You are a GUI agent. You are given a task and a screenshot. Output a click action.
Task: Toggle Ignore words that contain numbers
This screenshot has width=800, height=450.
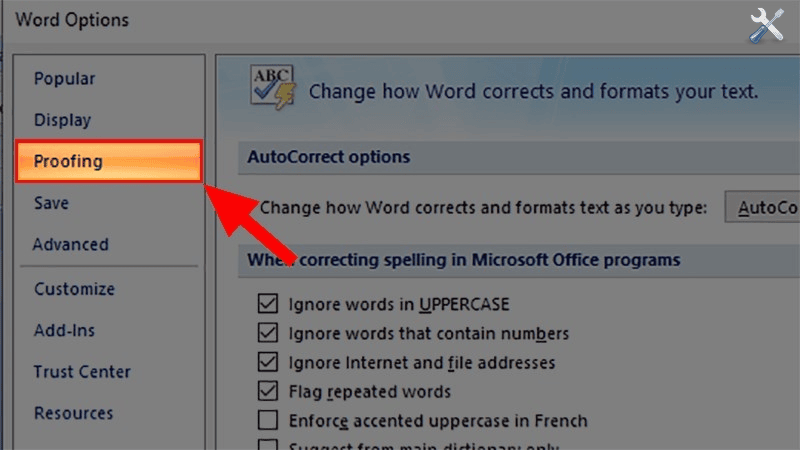point(268,333)
